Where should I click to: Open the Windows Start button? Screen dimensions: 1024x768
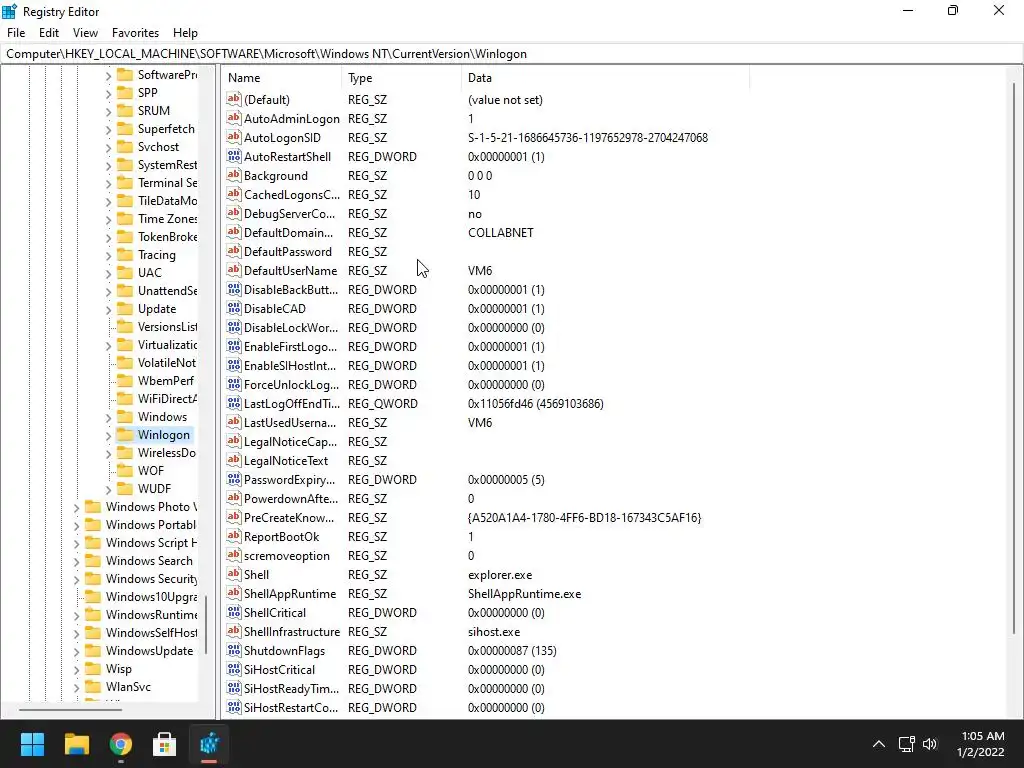coord(32,744)
